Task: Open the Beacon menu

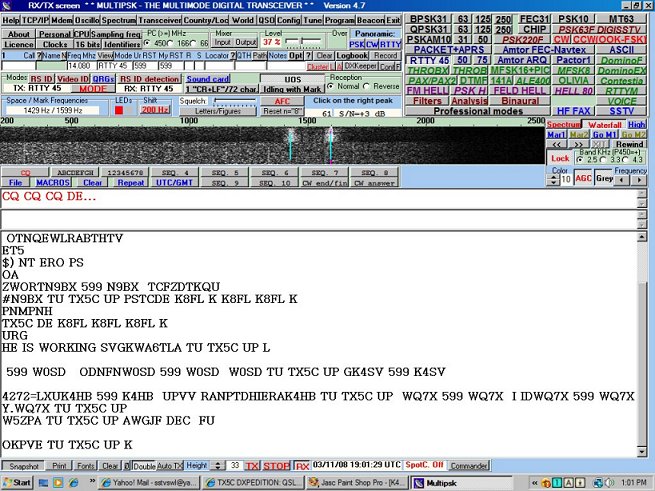Action: 371,20
